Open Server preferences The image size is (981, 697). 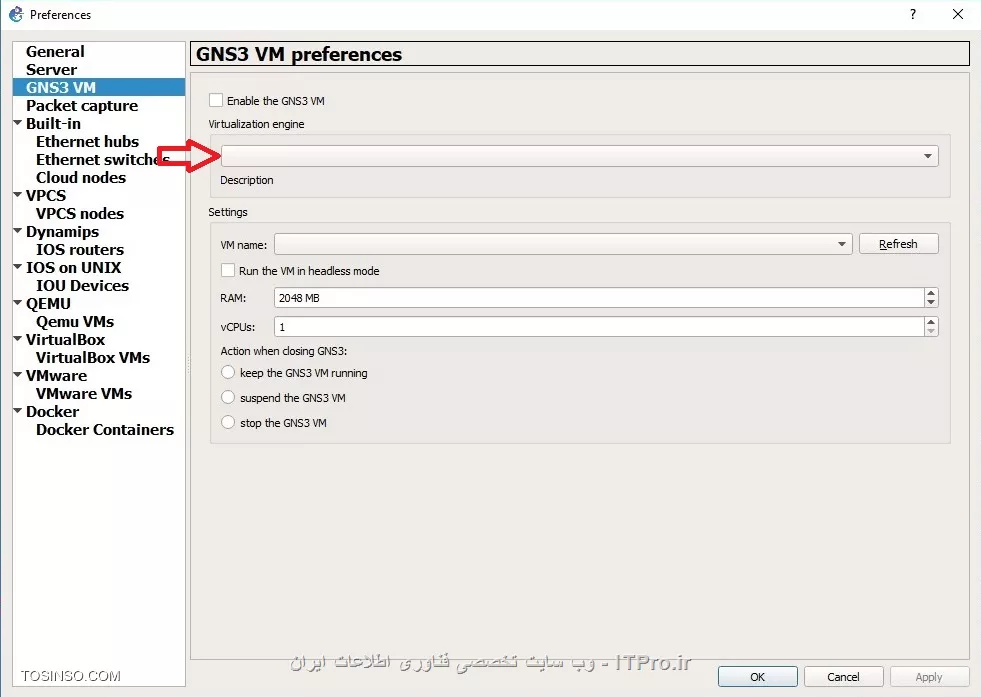pos(51,69)
